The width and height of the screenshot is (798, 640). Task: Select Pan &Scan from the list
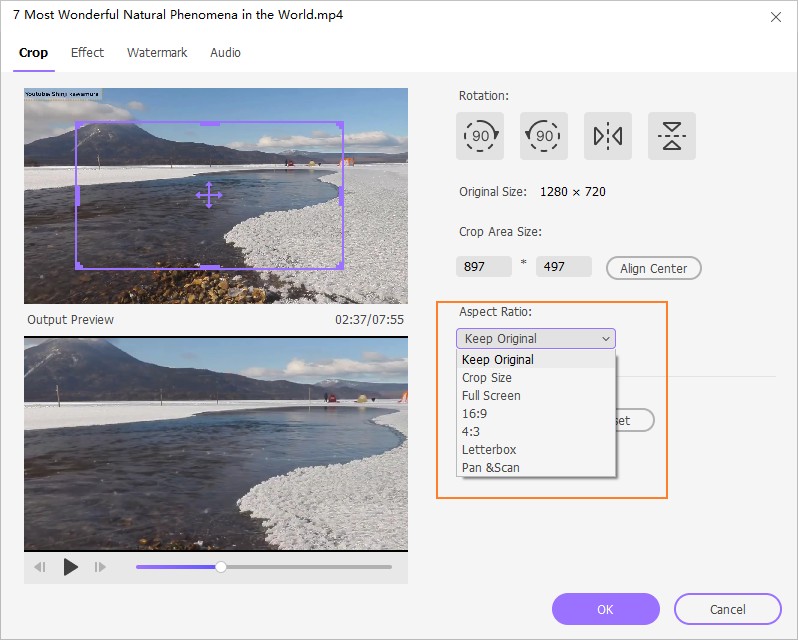tap(491, 468)
